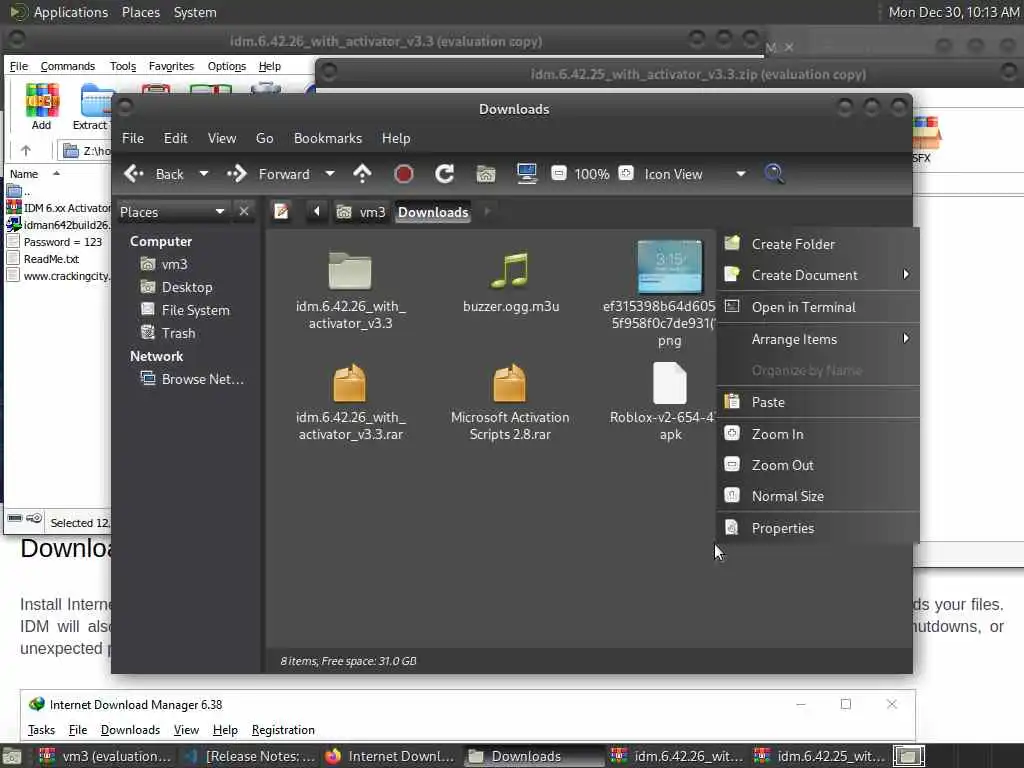The height and width of the screenshot is (768, 1024).
Task: Open the Tasks menu in IDM
Action: (x=41, y=730)
